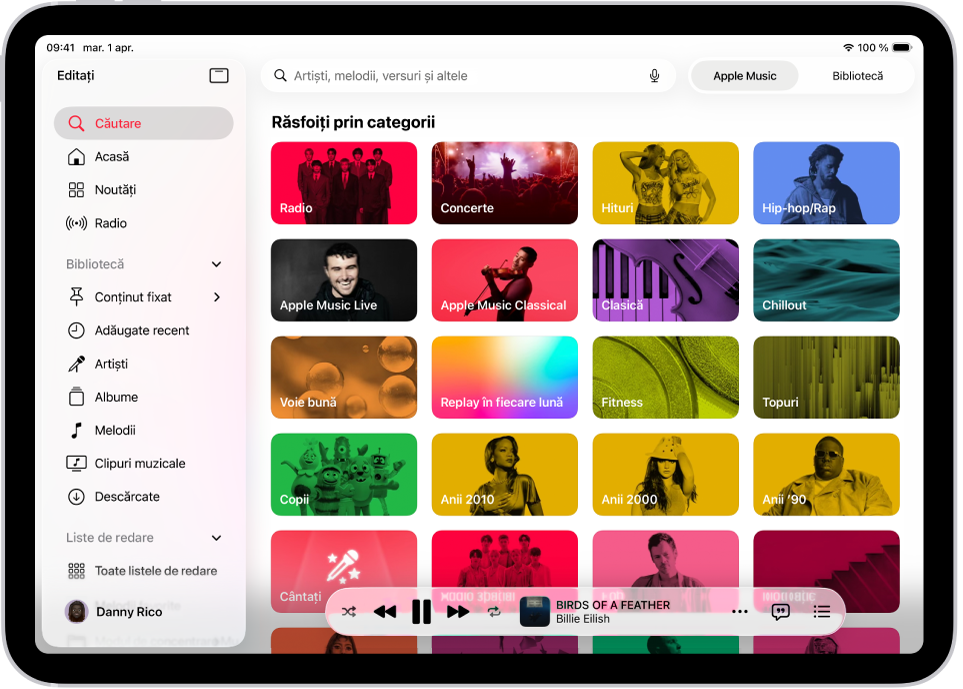This screenshot has height=689, width=963.
Task: Toggle shuffle in the mini player
Action: (349, 612)
